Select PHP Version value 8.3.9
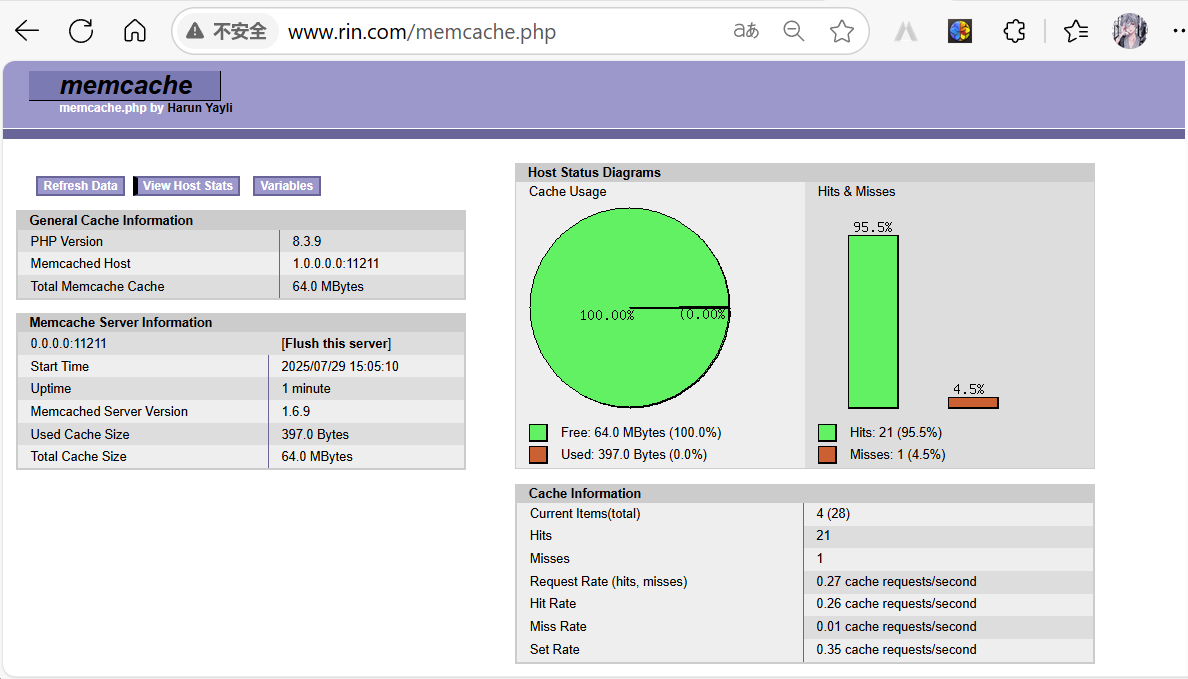1188x679 pixels. tap(307, 241)
